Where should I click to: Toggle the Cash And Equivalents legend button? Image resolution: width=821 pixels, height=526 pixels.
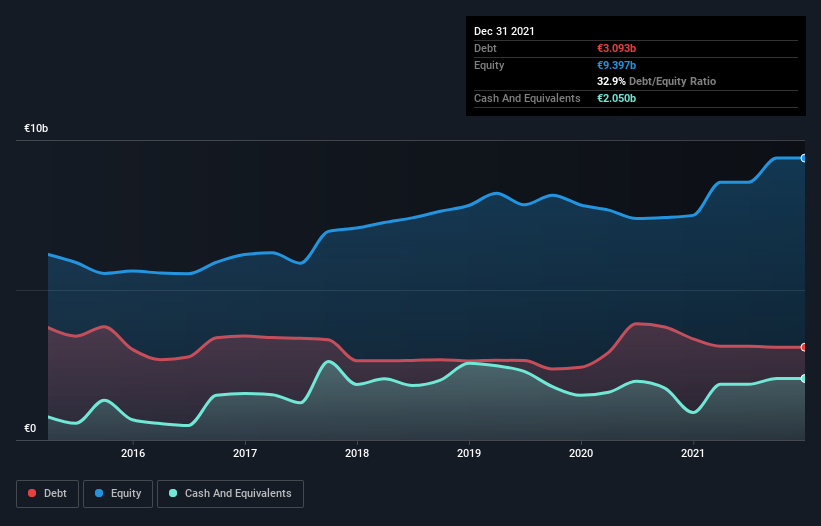pyautogui.click(x=230, y=494)
